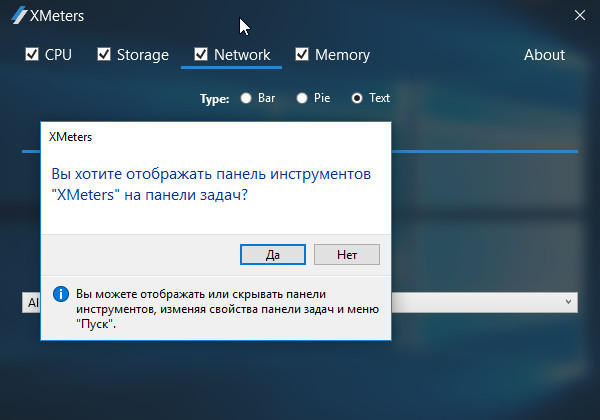Confirm the toolbar prompt with Да
This screenshot has width=600, height=420.
pos(273,254)
